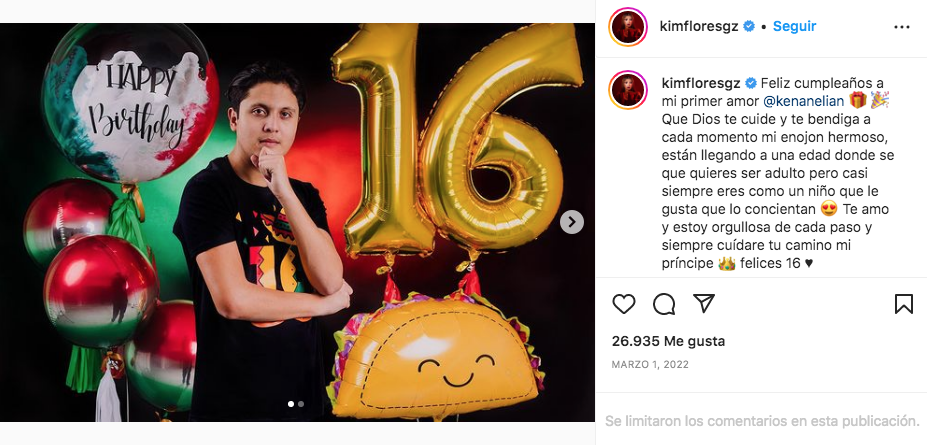Select the second carousel indicator dot
The image size is (927, 445).
coord(301,404)
